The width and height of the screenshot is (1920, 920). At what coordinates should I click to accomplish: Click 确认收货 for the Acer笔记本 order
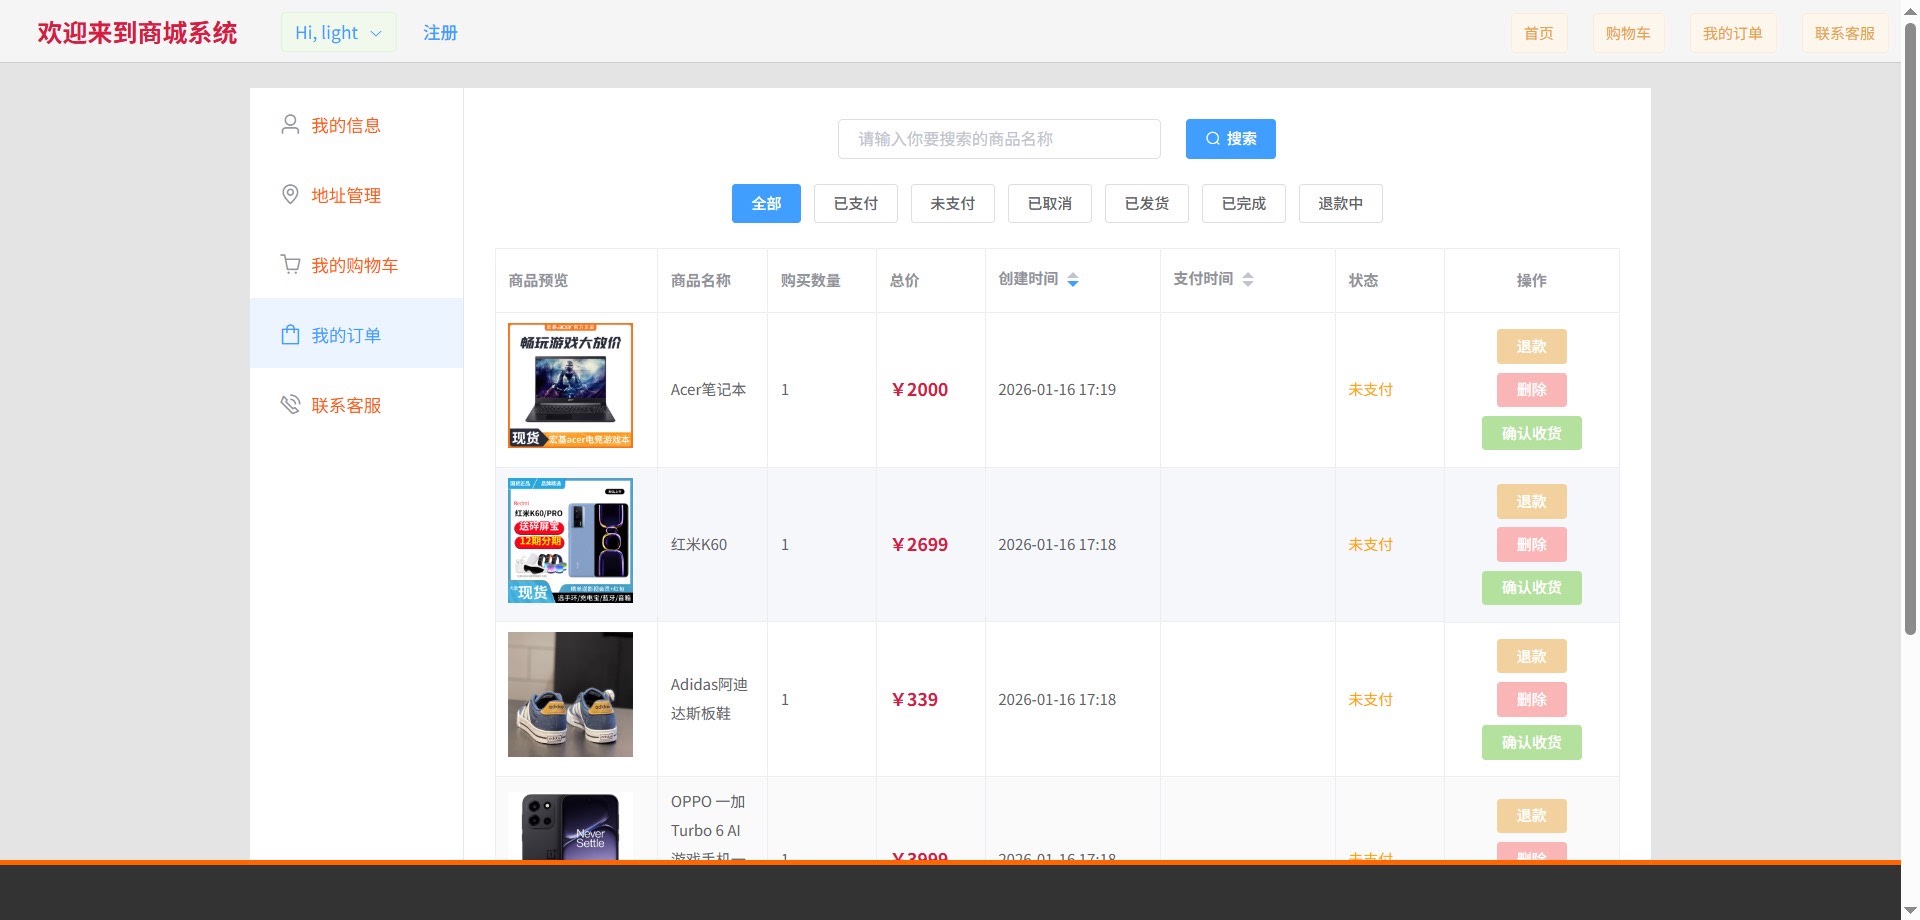1532,433
